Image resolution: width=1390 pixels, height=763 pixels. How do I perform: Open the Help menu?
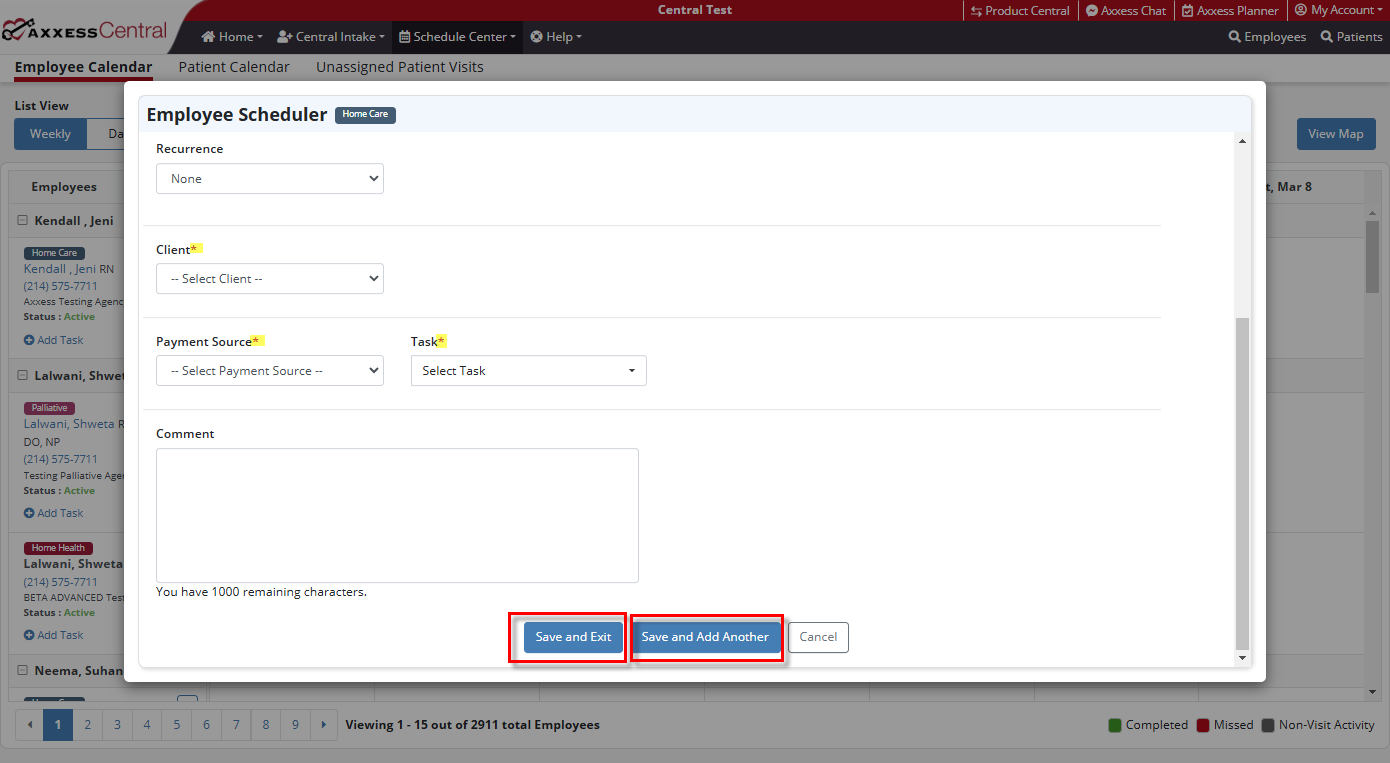[556, 37]
